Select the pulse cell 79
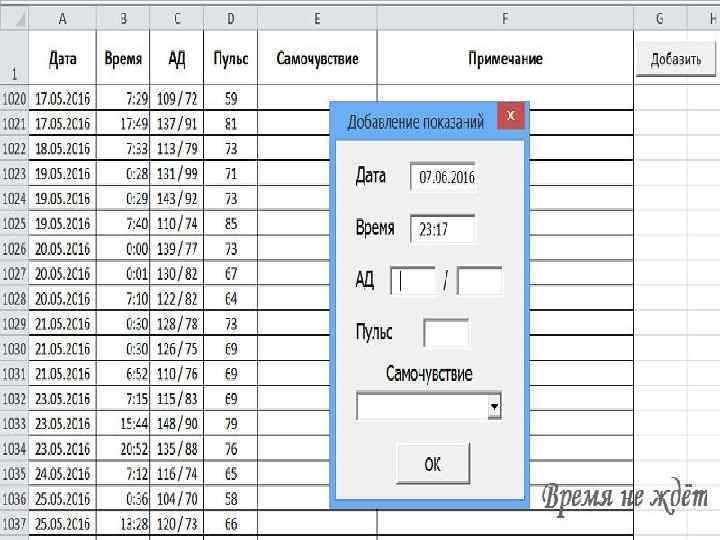The image size is (720, 540). (231, 424)
